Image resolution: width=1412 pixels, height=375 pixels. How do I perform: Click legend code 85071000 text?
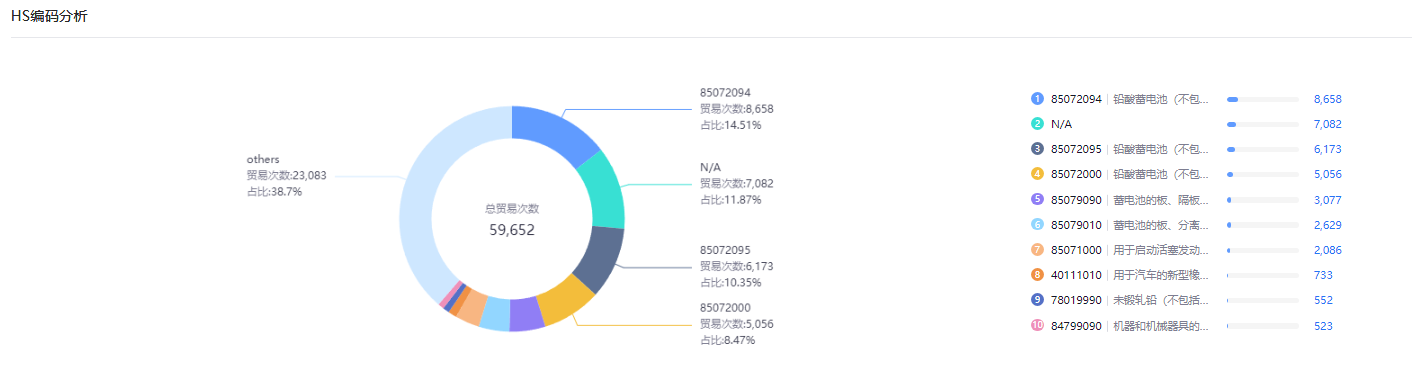click(x=1076, y=249)
